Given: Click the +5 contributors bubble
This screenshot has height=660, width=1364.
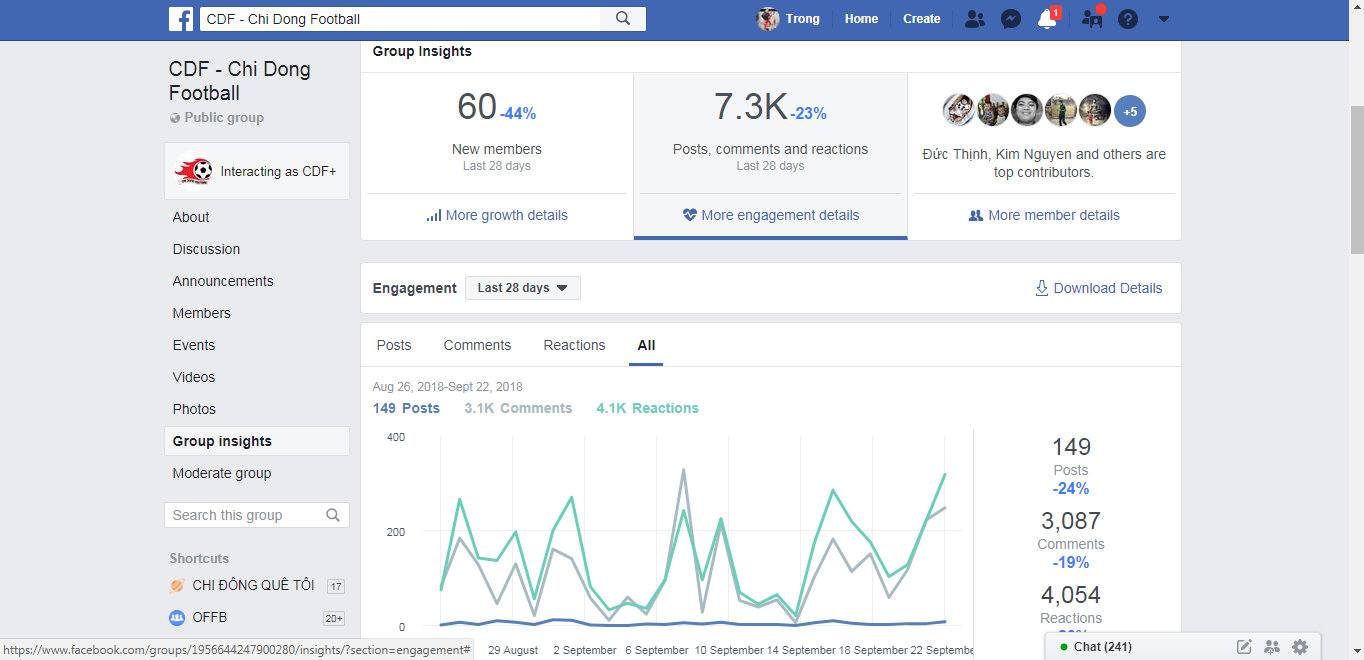Looking at the screenshot, I should pyautogui.click(x=1130, y=112).
